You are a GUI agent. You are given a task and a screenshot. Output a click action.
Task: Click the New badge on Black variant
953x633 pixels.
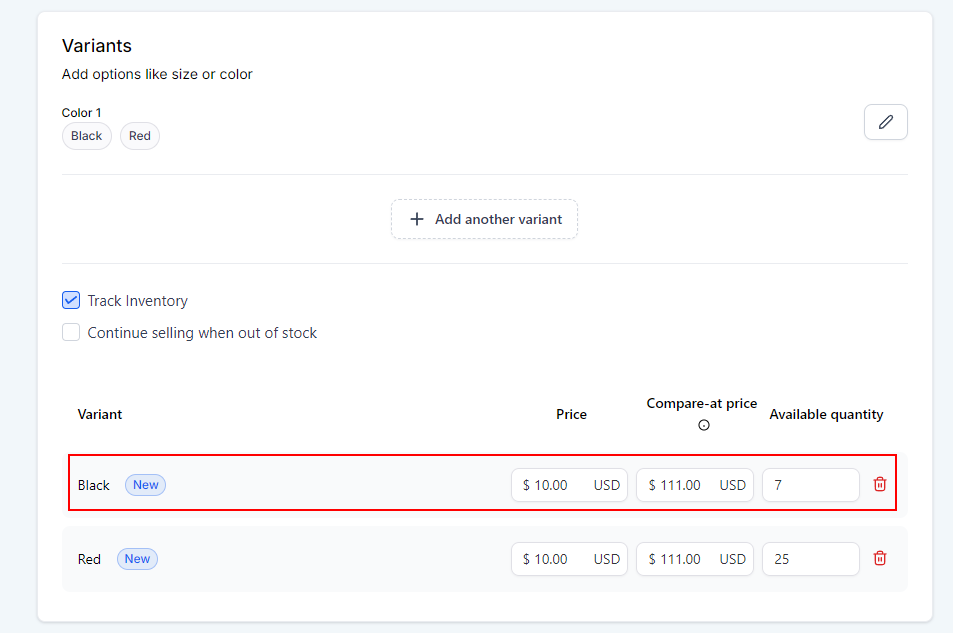146,485
